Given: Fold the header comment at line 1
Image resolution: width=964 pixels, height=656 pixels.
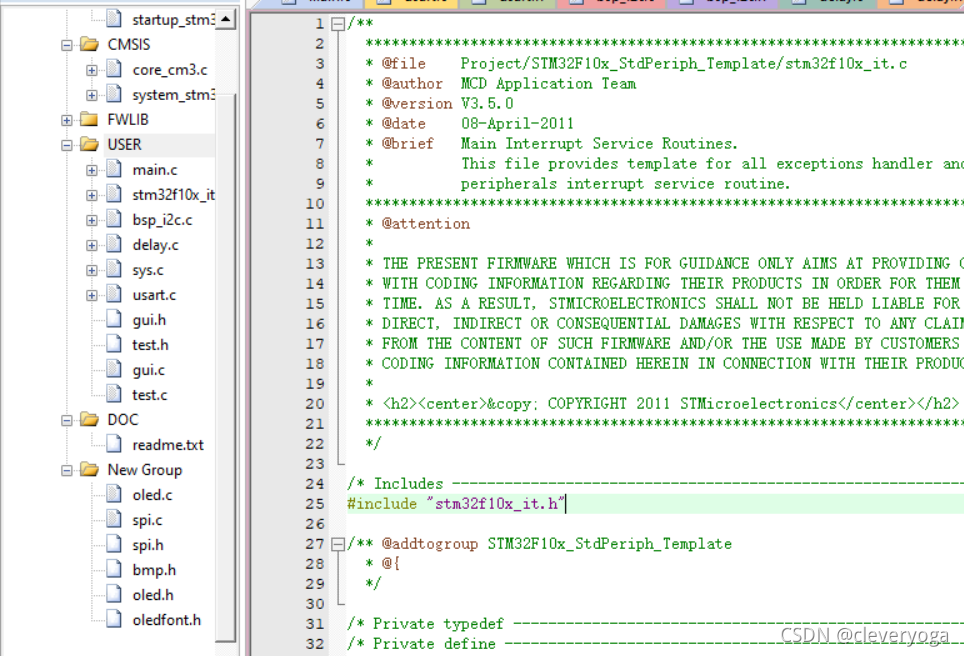Looking at the screenshot, I should 338,24.
